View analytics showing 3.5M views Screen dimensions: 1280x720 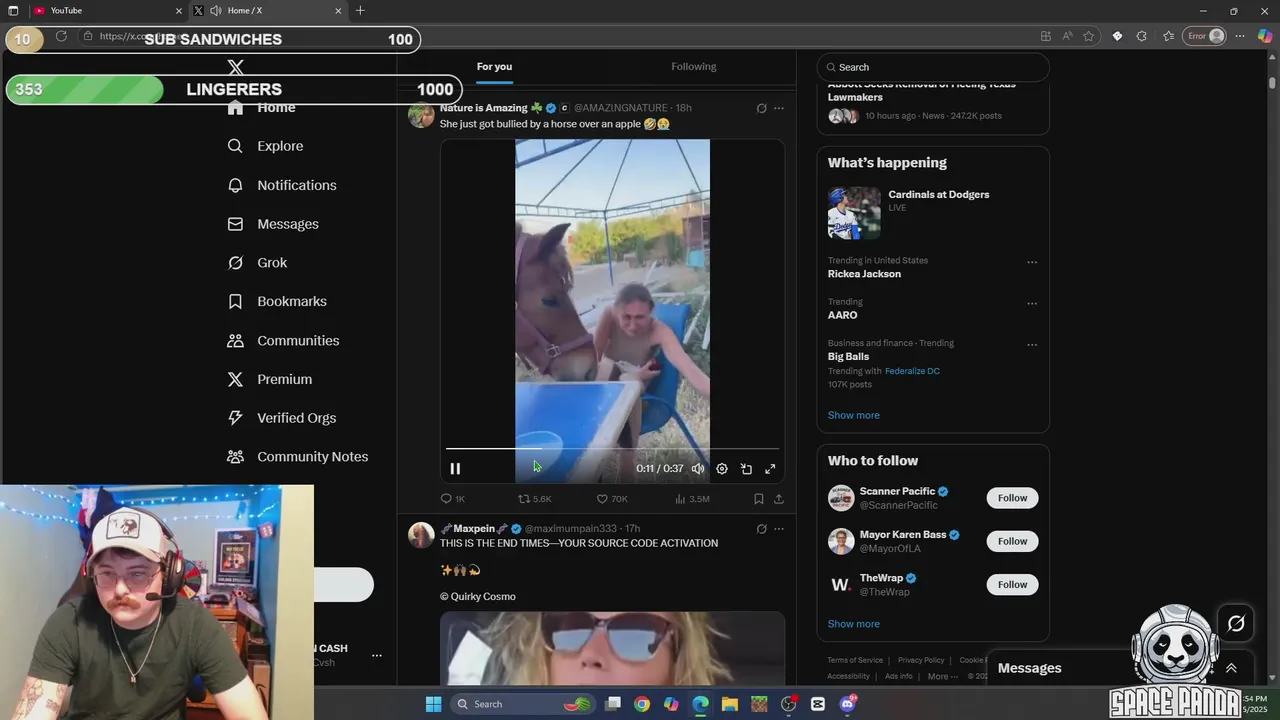692,498
